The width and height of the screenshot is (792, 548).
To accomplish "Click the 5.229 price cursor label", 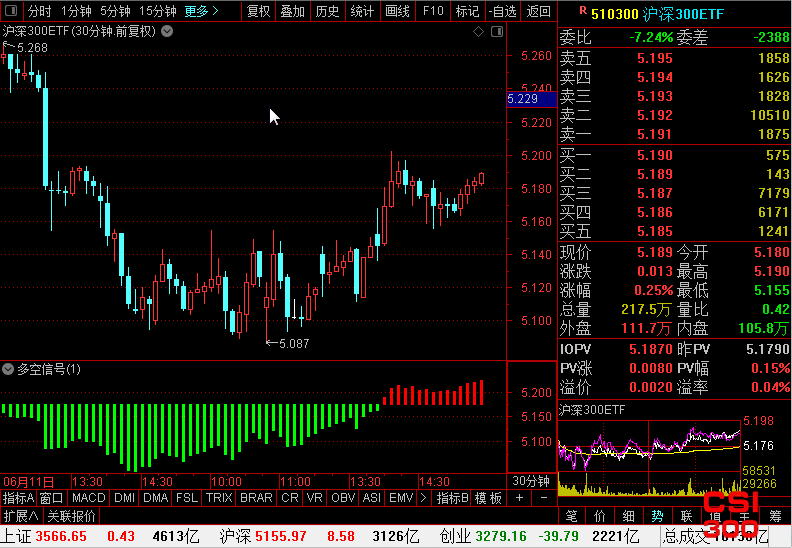I will (531, 99).
